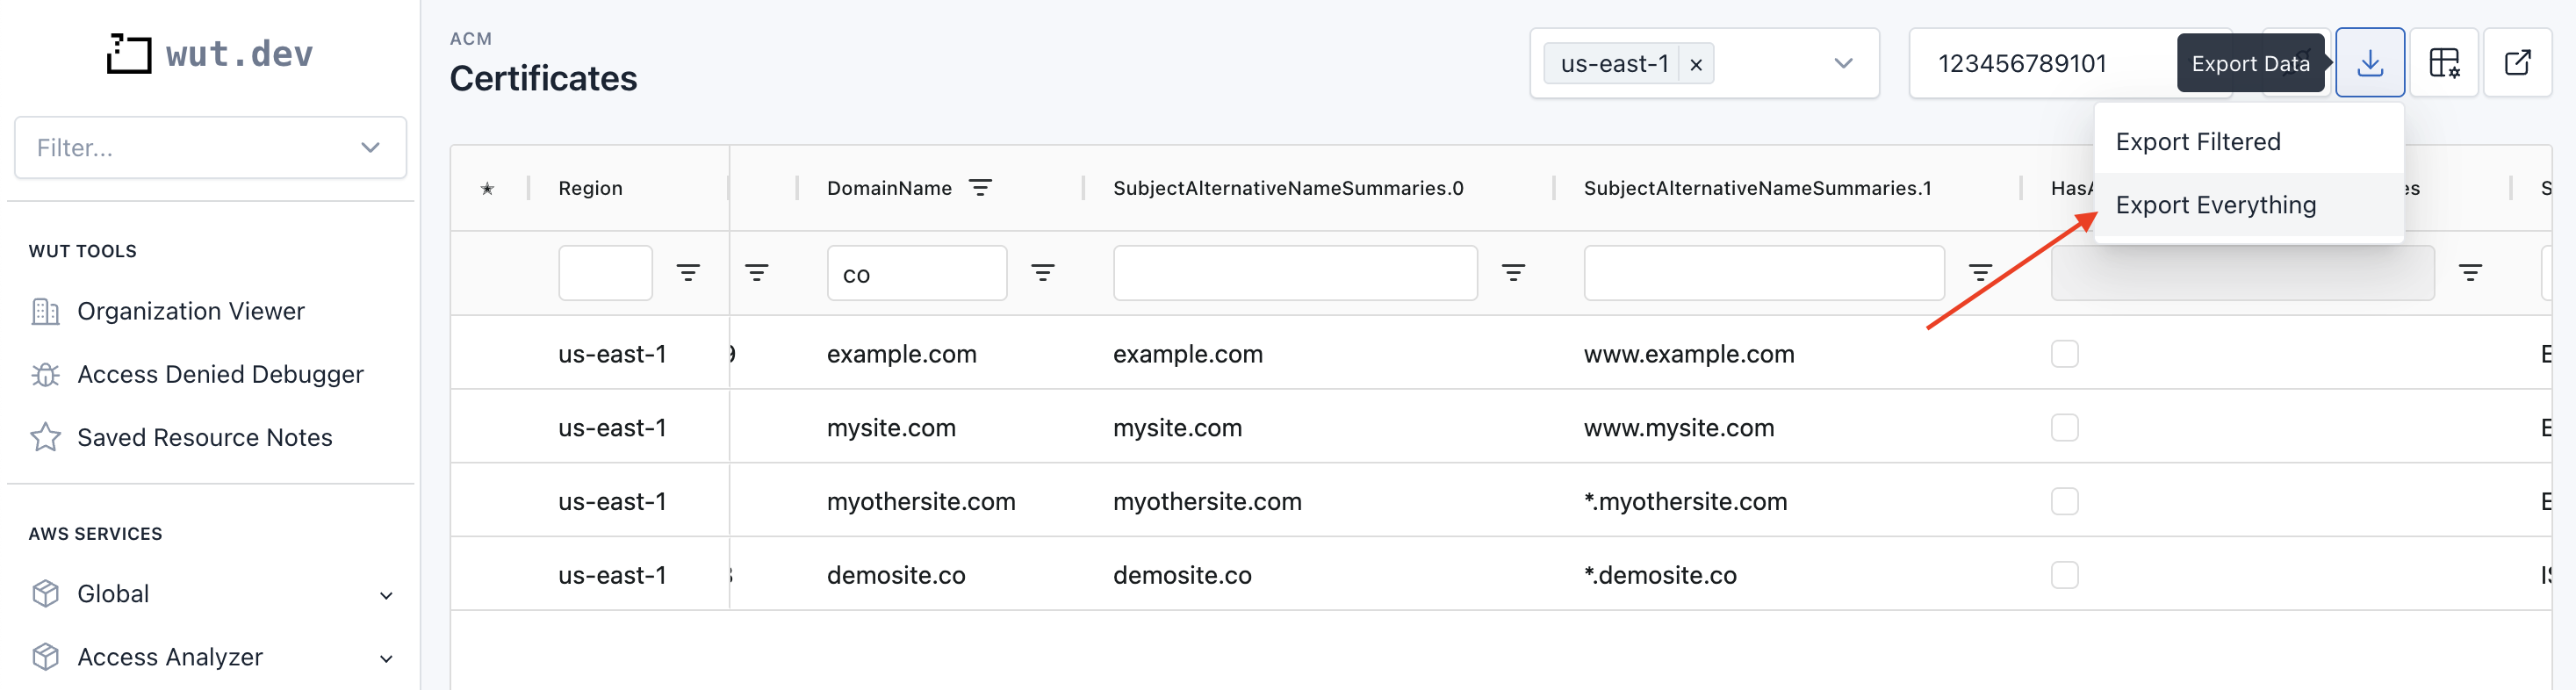The width and height of the screenshot is (2576, 690).
Task: Click the SubjectAlternativeNameSummaries.0 filter input
Action: click(x=1295, y=273)
